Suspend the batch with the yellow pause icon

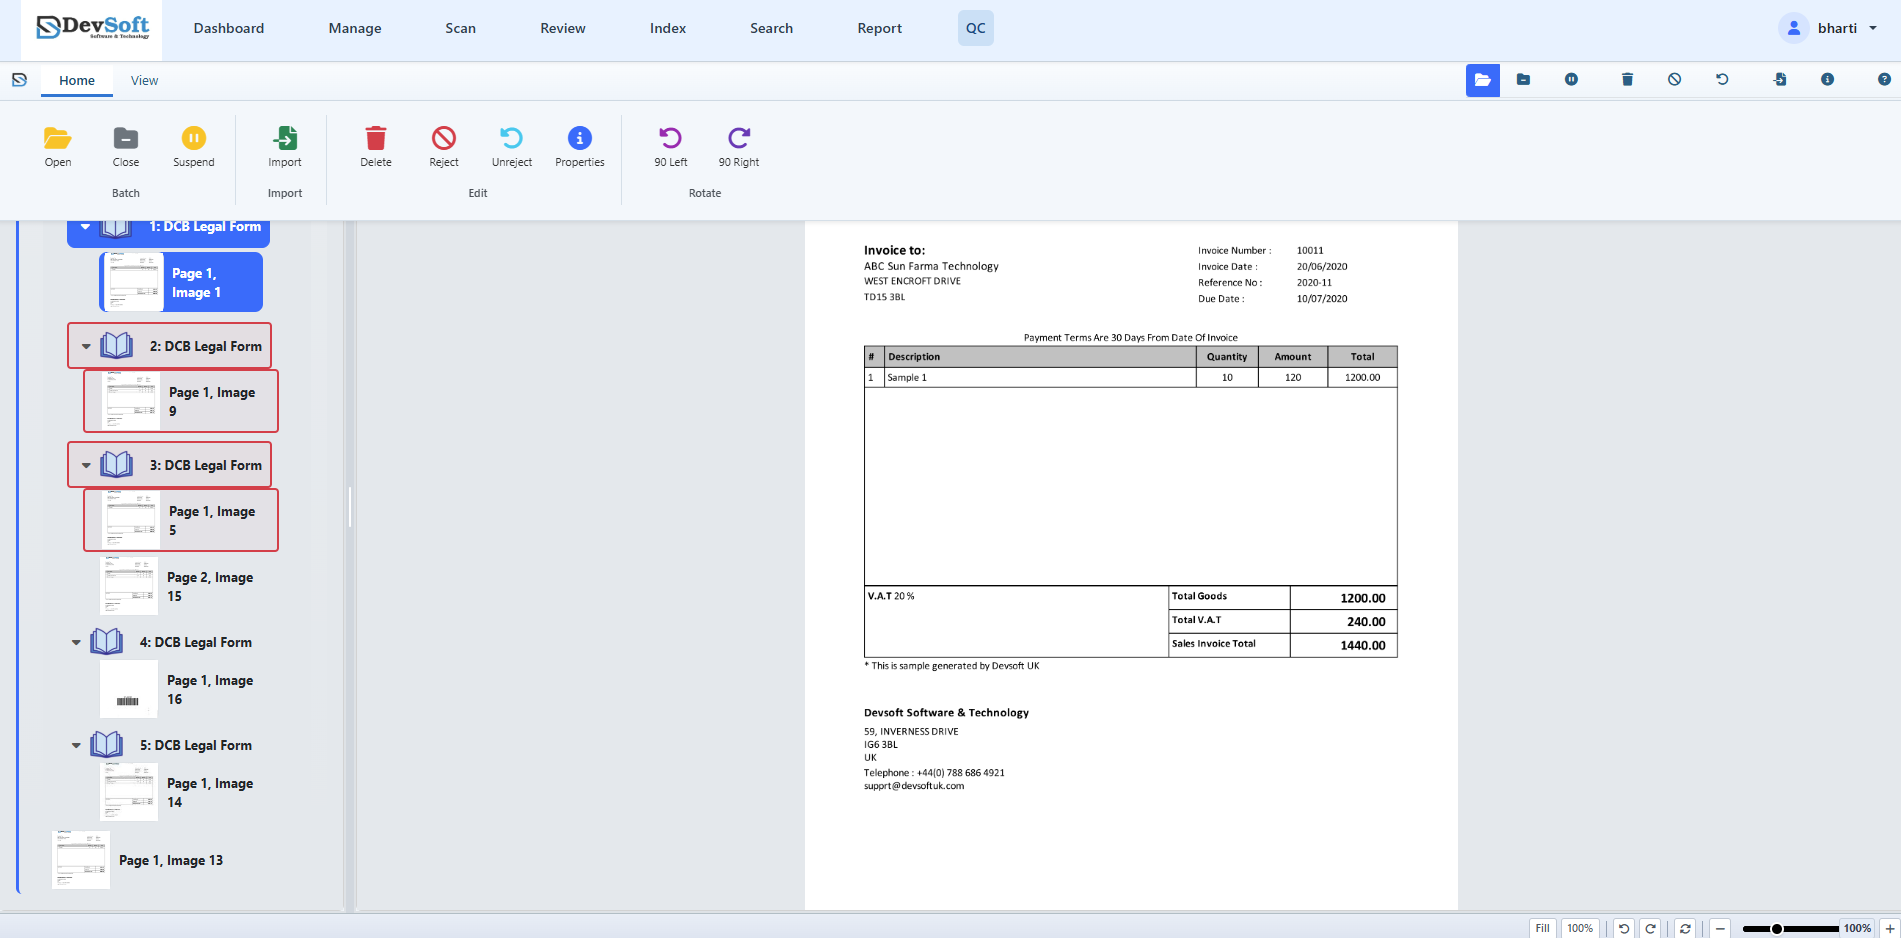tap(194, 138)
